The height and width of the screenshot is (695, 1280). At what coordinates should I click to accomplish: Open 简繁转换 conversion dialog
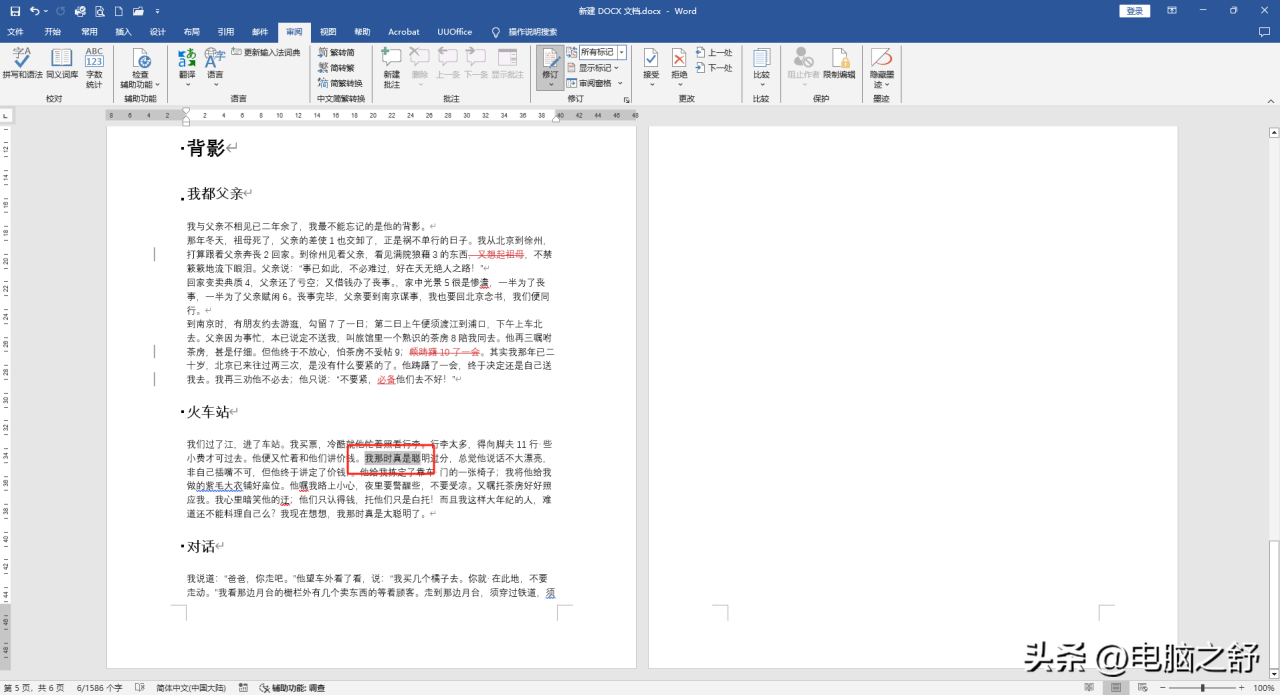pyautogui.click(x=340, y=82)
